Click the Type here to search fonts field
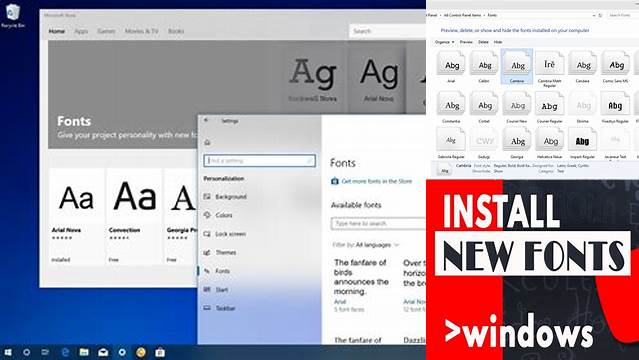 (x=378, y=223)
